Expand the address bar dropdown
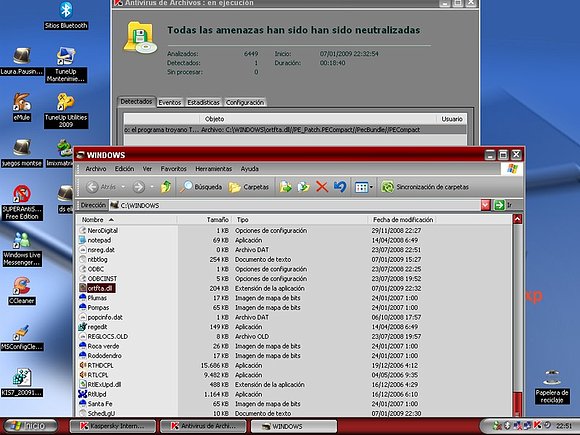Screen dimensions: 580x435 (485, 205)
